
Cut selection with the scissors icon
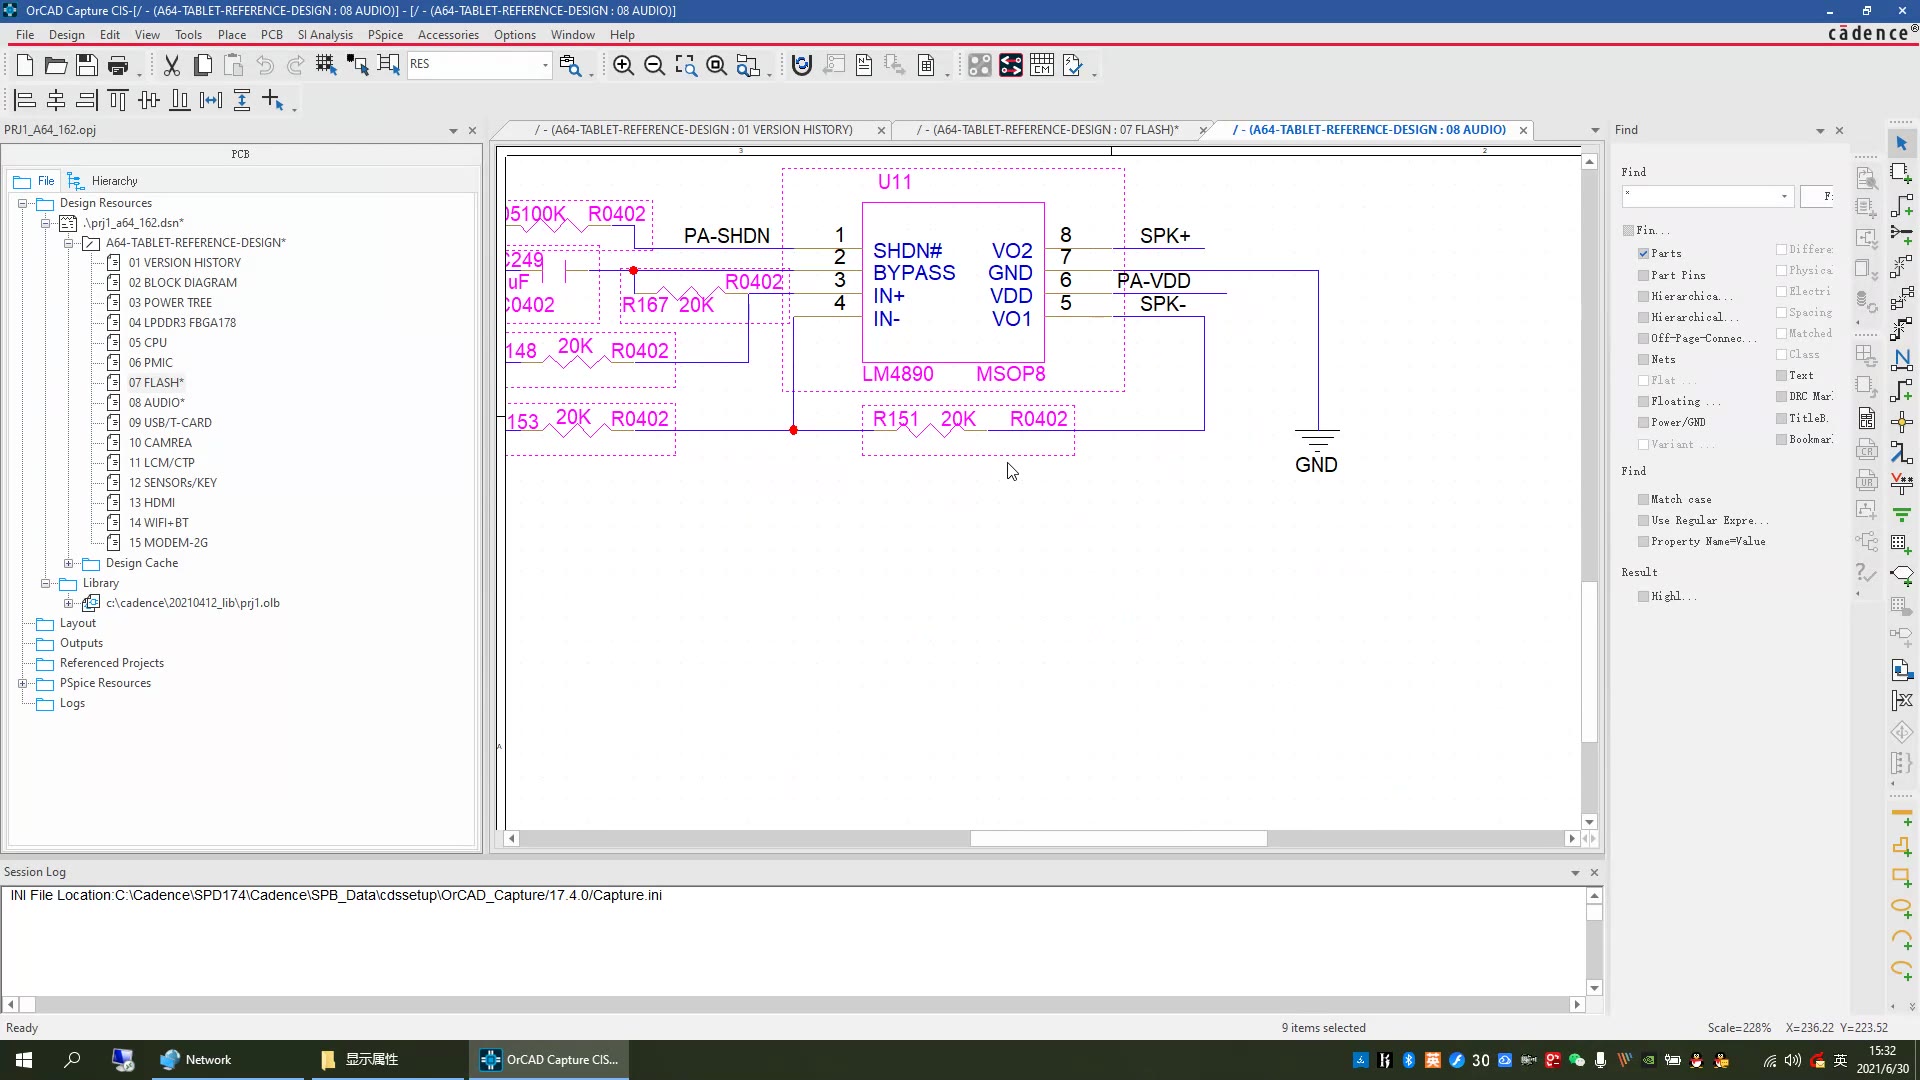[172, 66]
